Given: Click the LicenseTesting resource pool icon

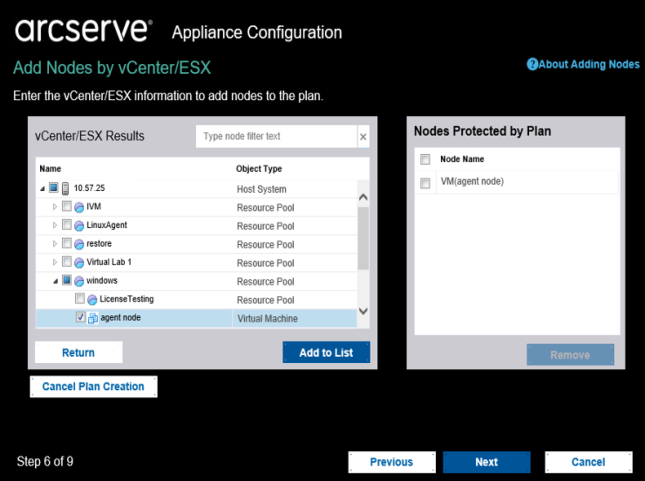Looking at the screenshot, I should [x=92, y=300].
